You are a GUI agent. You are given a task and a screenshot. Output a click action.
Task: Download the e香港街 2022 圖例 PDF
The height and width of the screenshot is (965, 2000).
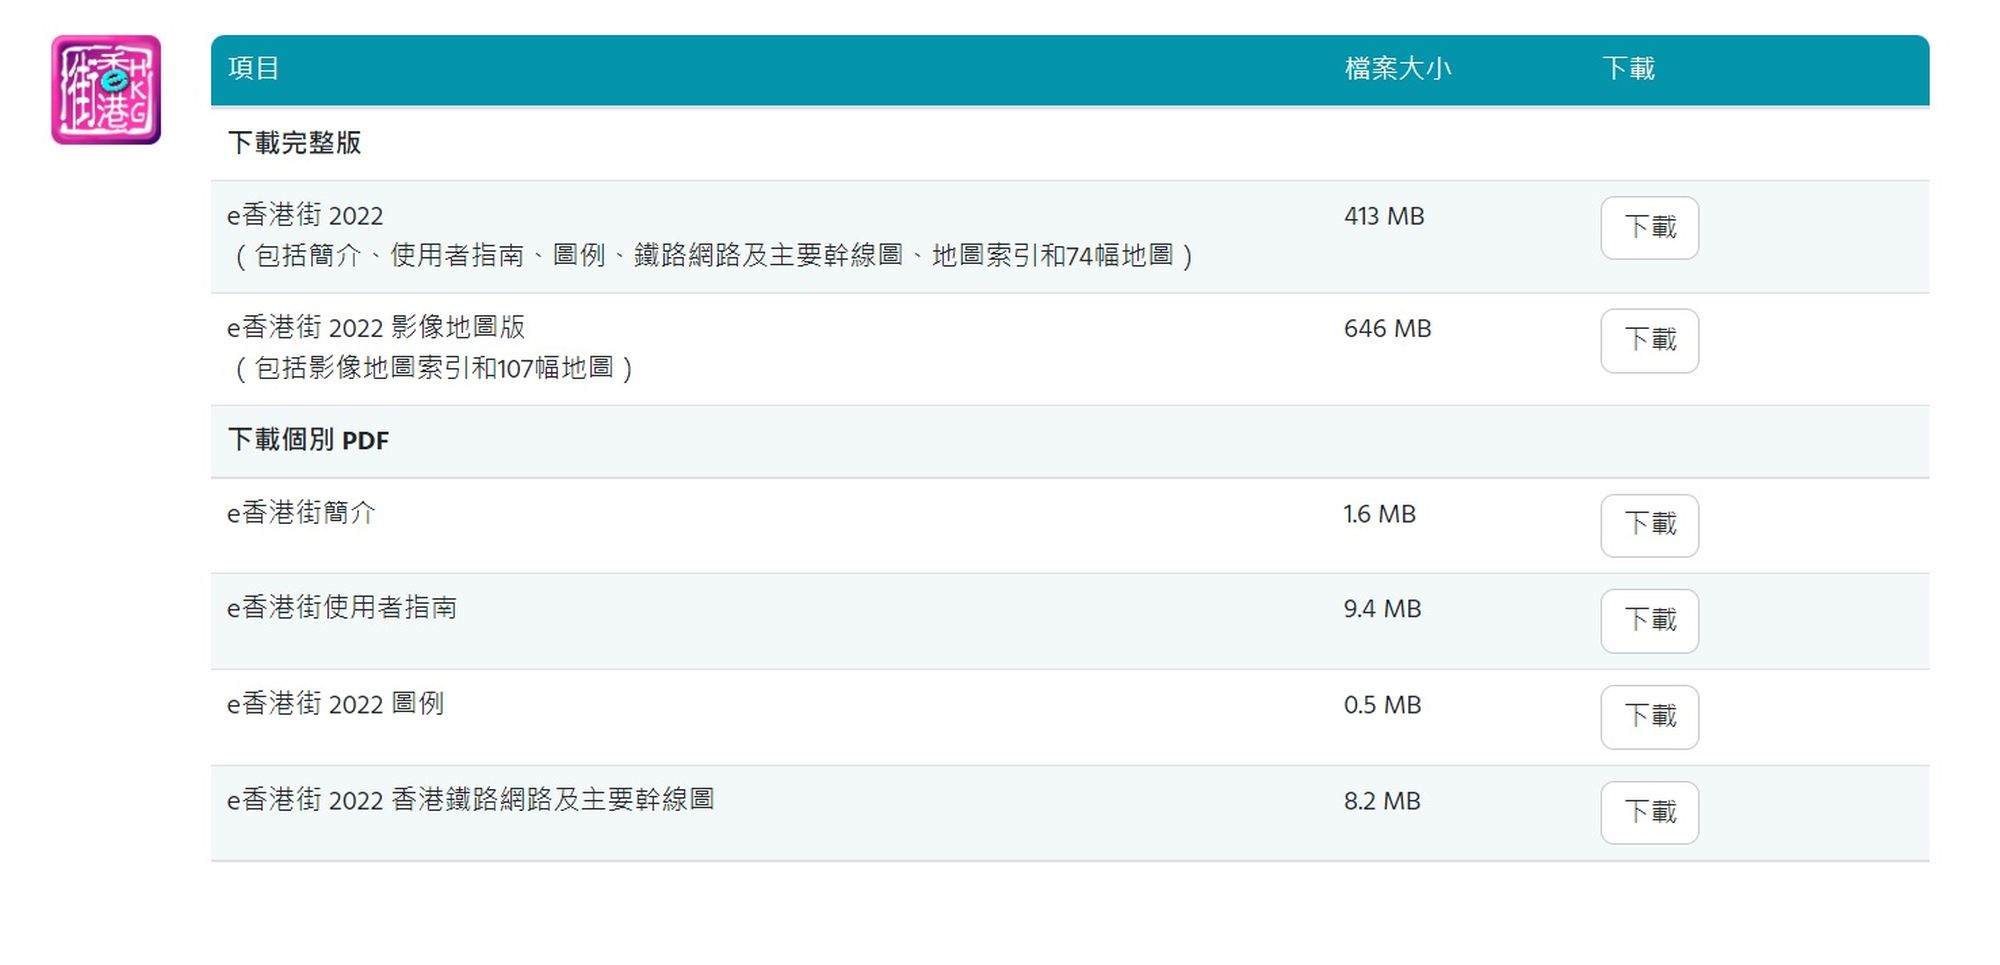tap(1649, 717)
